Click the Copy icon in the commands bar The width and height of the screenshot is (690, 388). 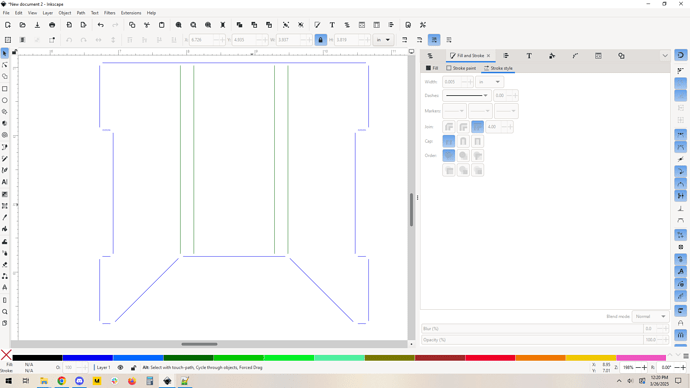pos(132,25)
